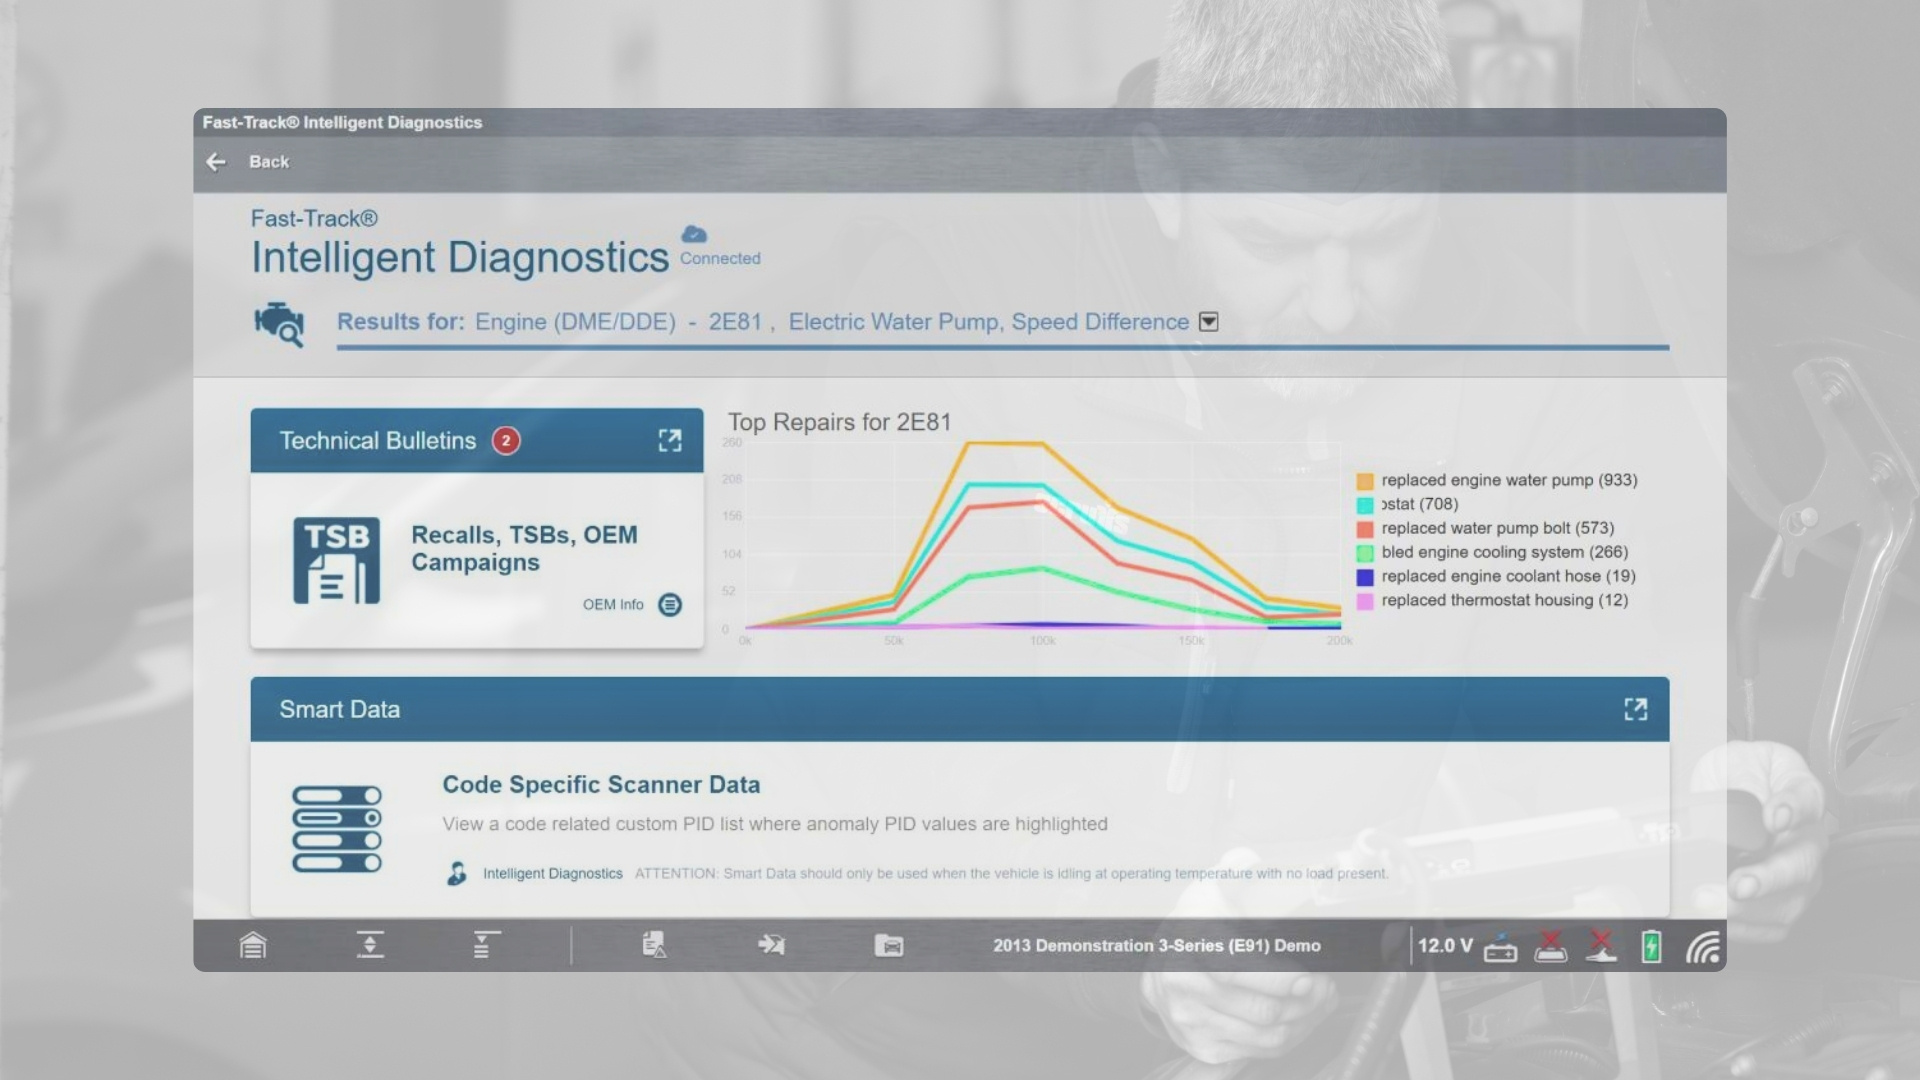The image size is (1920, 1080).
Task: Open the OEM Info menu button
Action: point(670,605)
